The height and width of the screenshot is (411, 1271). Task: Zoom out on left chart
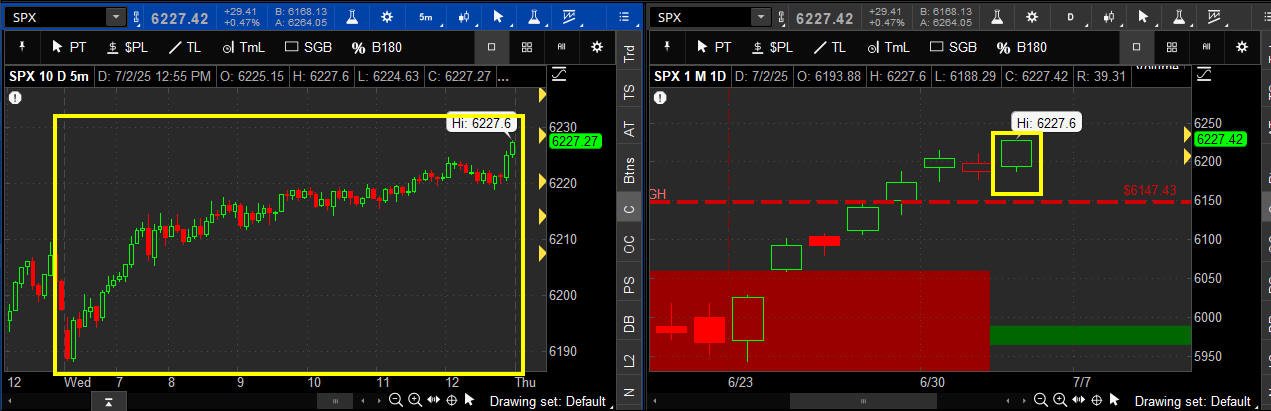(x=397, y=400)
